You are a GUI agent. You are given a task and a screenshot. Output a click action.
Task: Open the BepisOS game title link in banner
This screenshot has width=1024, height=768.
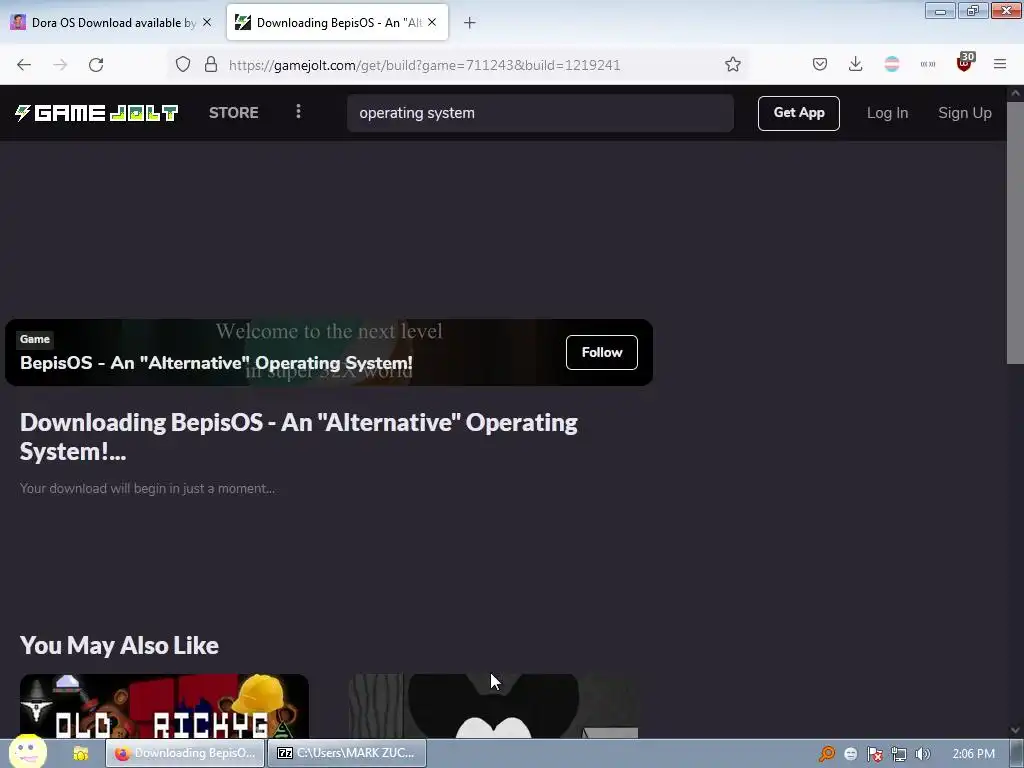pyautogui.click(x=216, y=363)
